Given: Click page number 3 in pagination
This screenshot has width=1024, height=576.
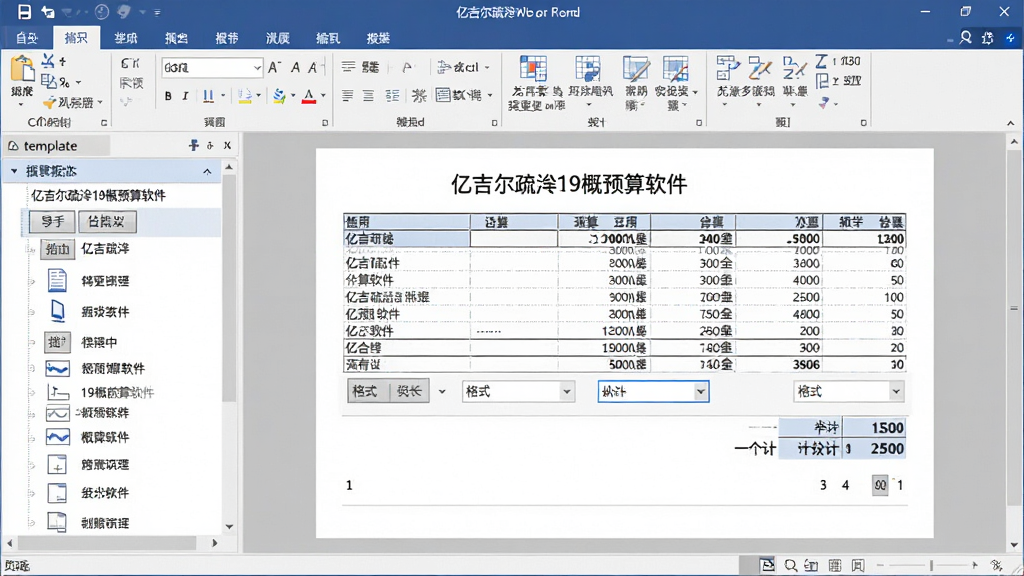Looking at the screenshot, I should [x=823, y=485].
